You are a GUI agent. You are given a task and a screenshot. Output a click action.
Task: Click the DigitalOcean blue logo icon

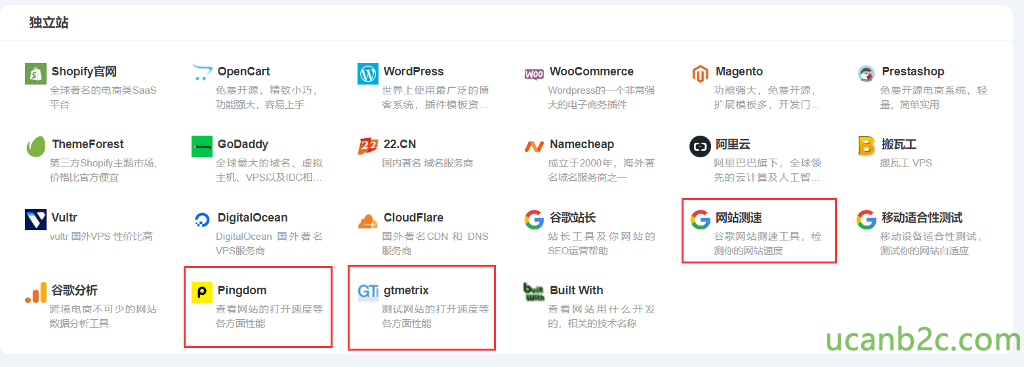click(202, 221)
